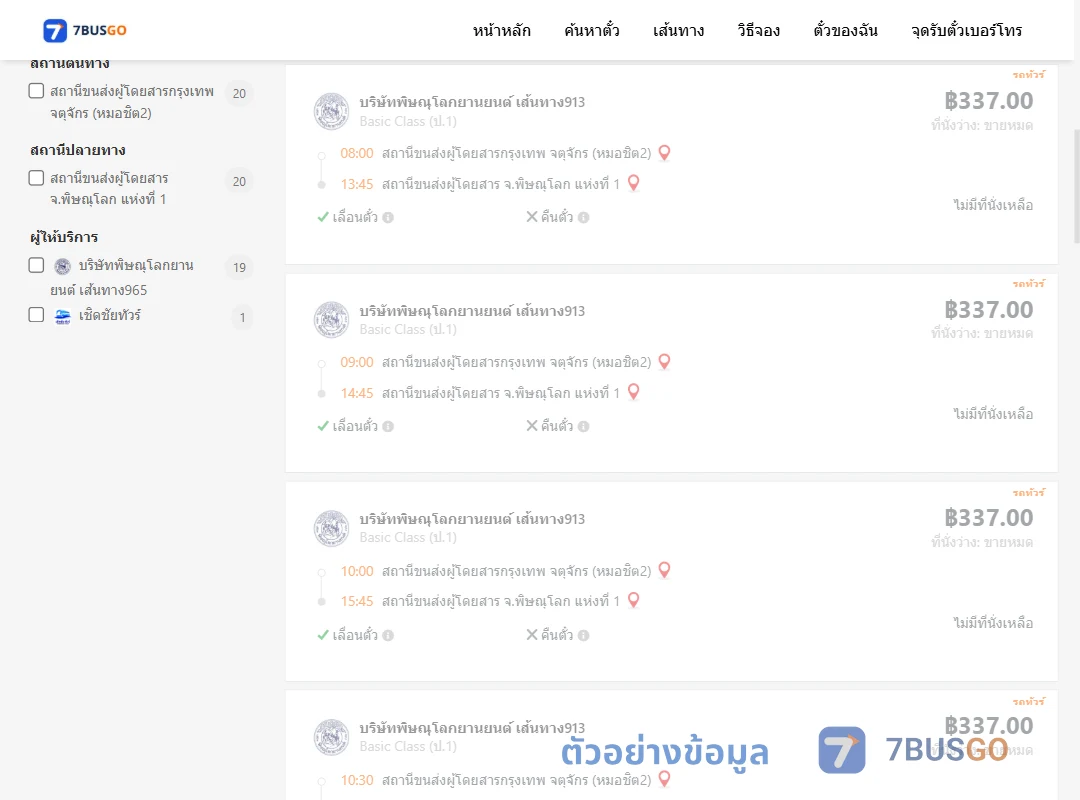1080x800 pixels.
Task: Open map pin for 15:45 arrival station
Action: [x=634, y=601]
